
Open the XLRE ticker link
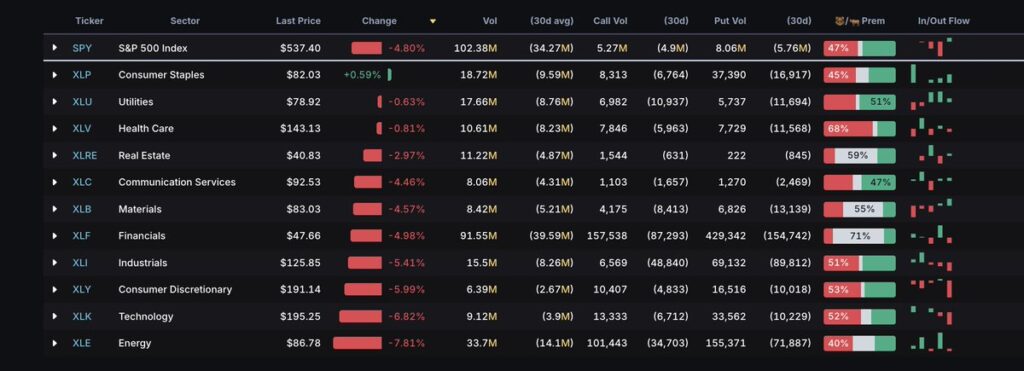pos(85,155)
